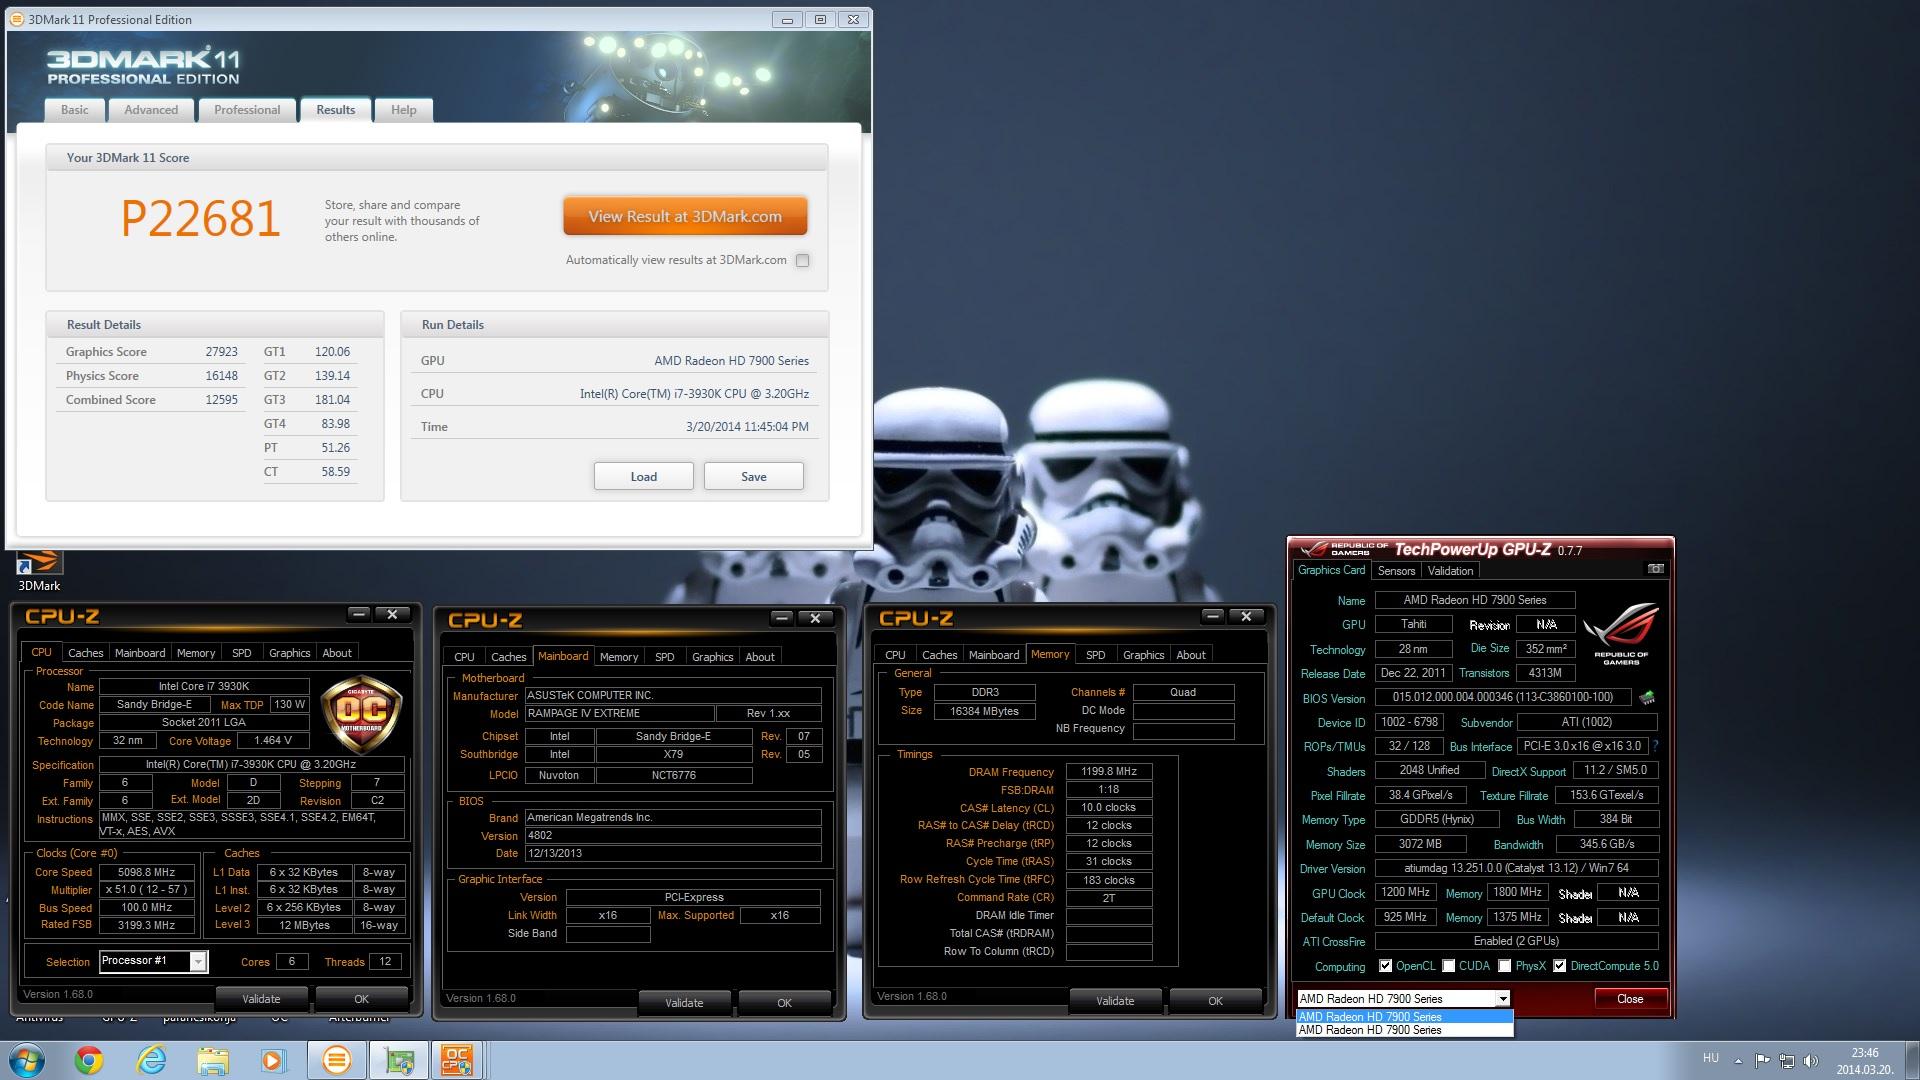Open the Processor #1 selection dropdown
Image resolution: width=1920 pixels, height=1080 pixels.
pos(198,961)
